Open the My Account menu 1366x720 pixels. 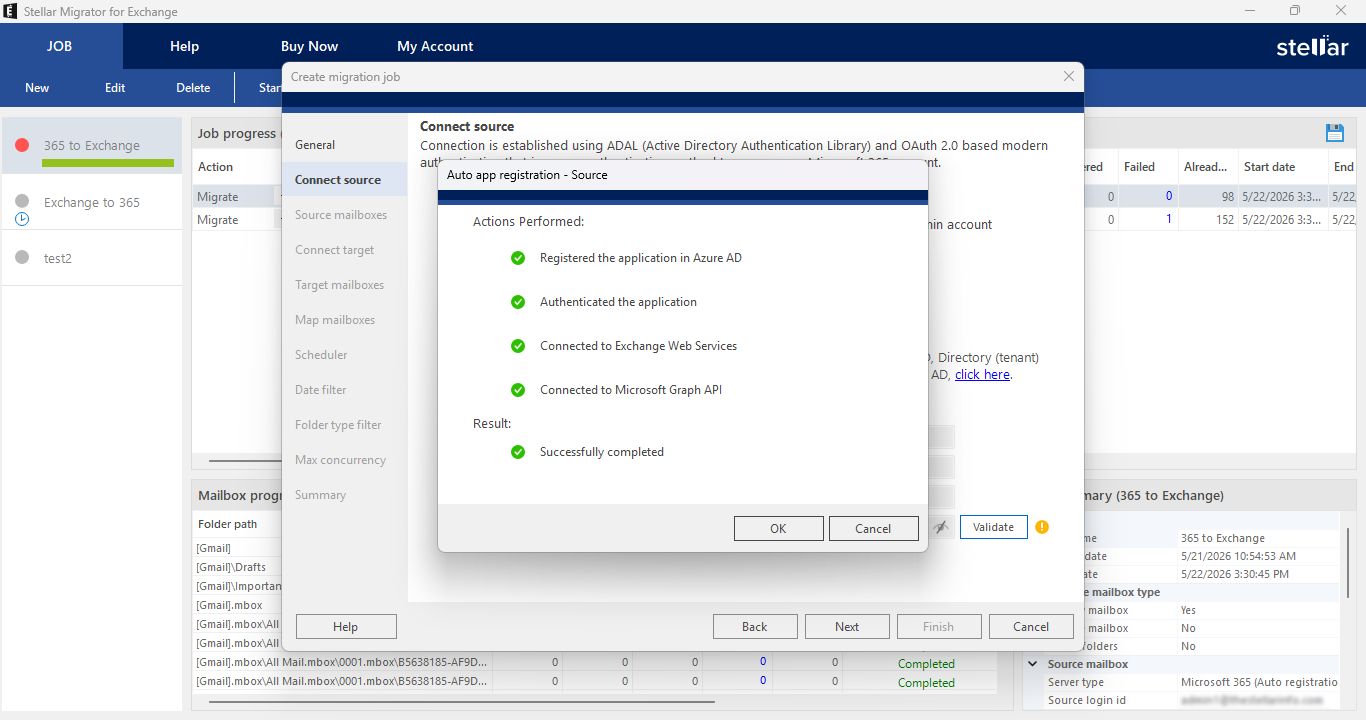(435, 46)
